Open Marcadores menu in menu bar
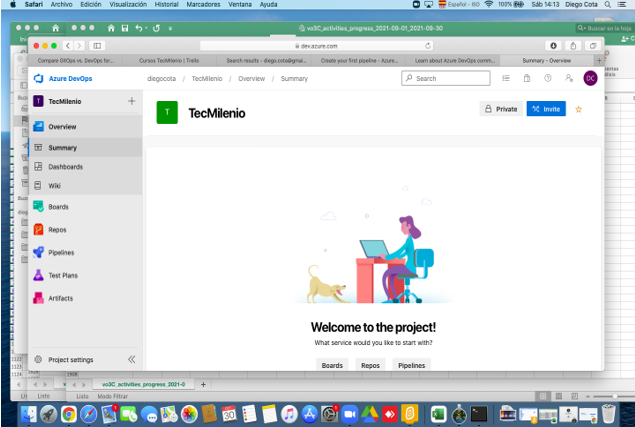 click(203, 4)
